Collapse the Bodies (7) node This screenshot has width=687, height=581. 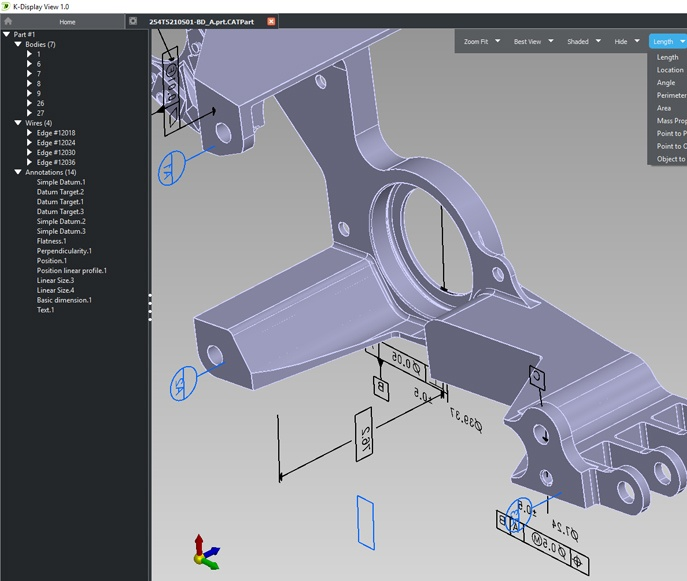click(x=18, y=45)
